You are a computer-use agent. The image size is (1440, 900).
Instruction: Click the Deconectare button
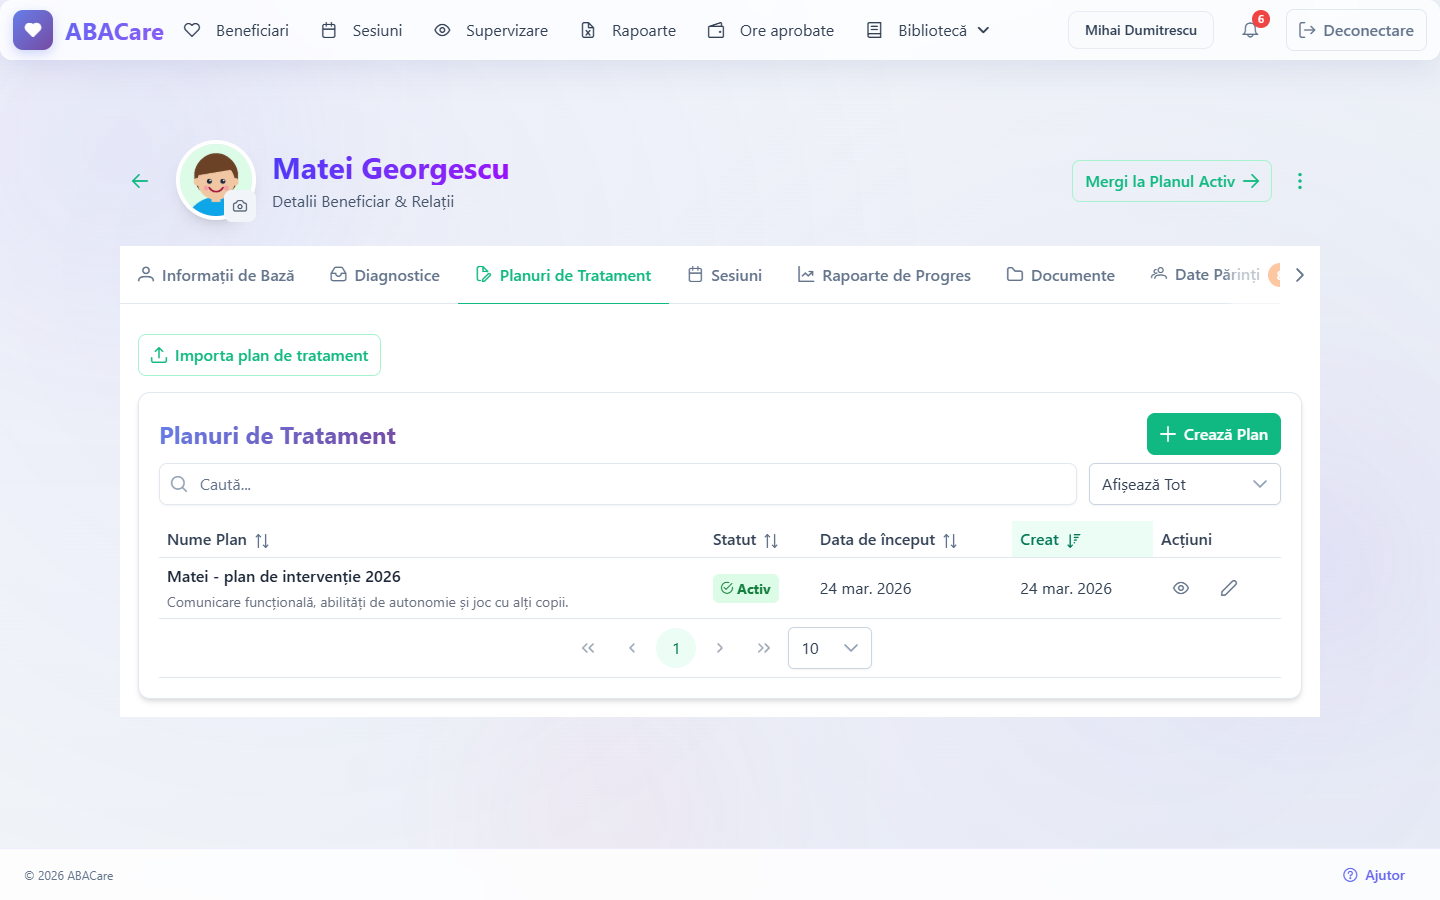1356,30
